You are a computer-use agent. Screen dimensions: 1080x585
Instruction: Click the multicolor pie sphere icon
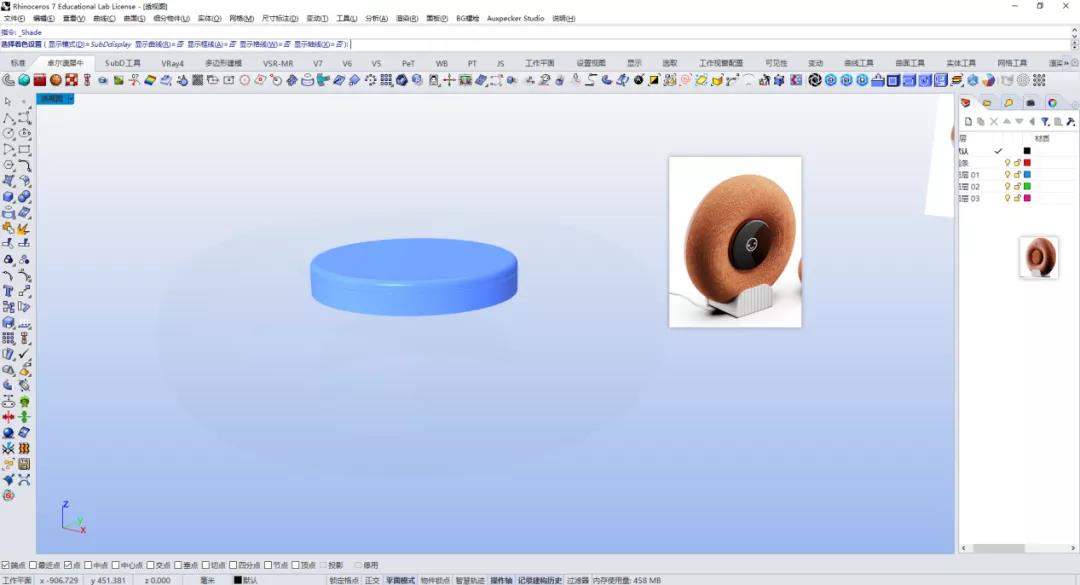[x=989, y=81]
